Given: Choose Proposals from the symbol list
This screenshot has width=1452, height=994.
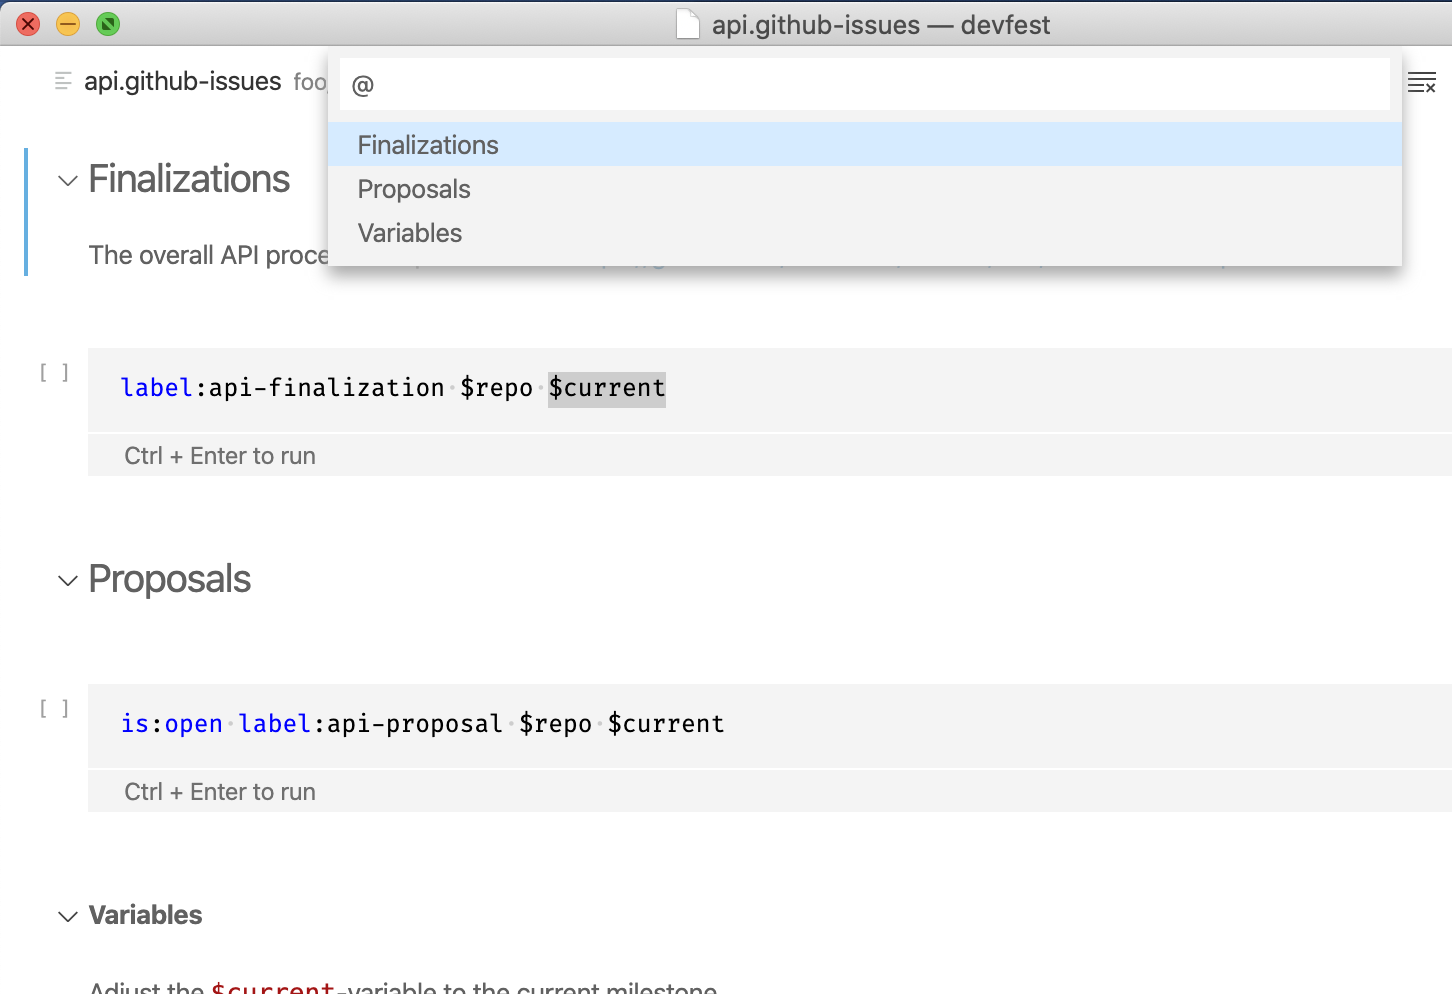Looking at the screenshot, I should 865,189.
